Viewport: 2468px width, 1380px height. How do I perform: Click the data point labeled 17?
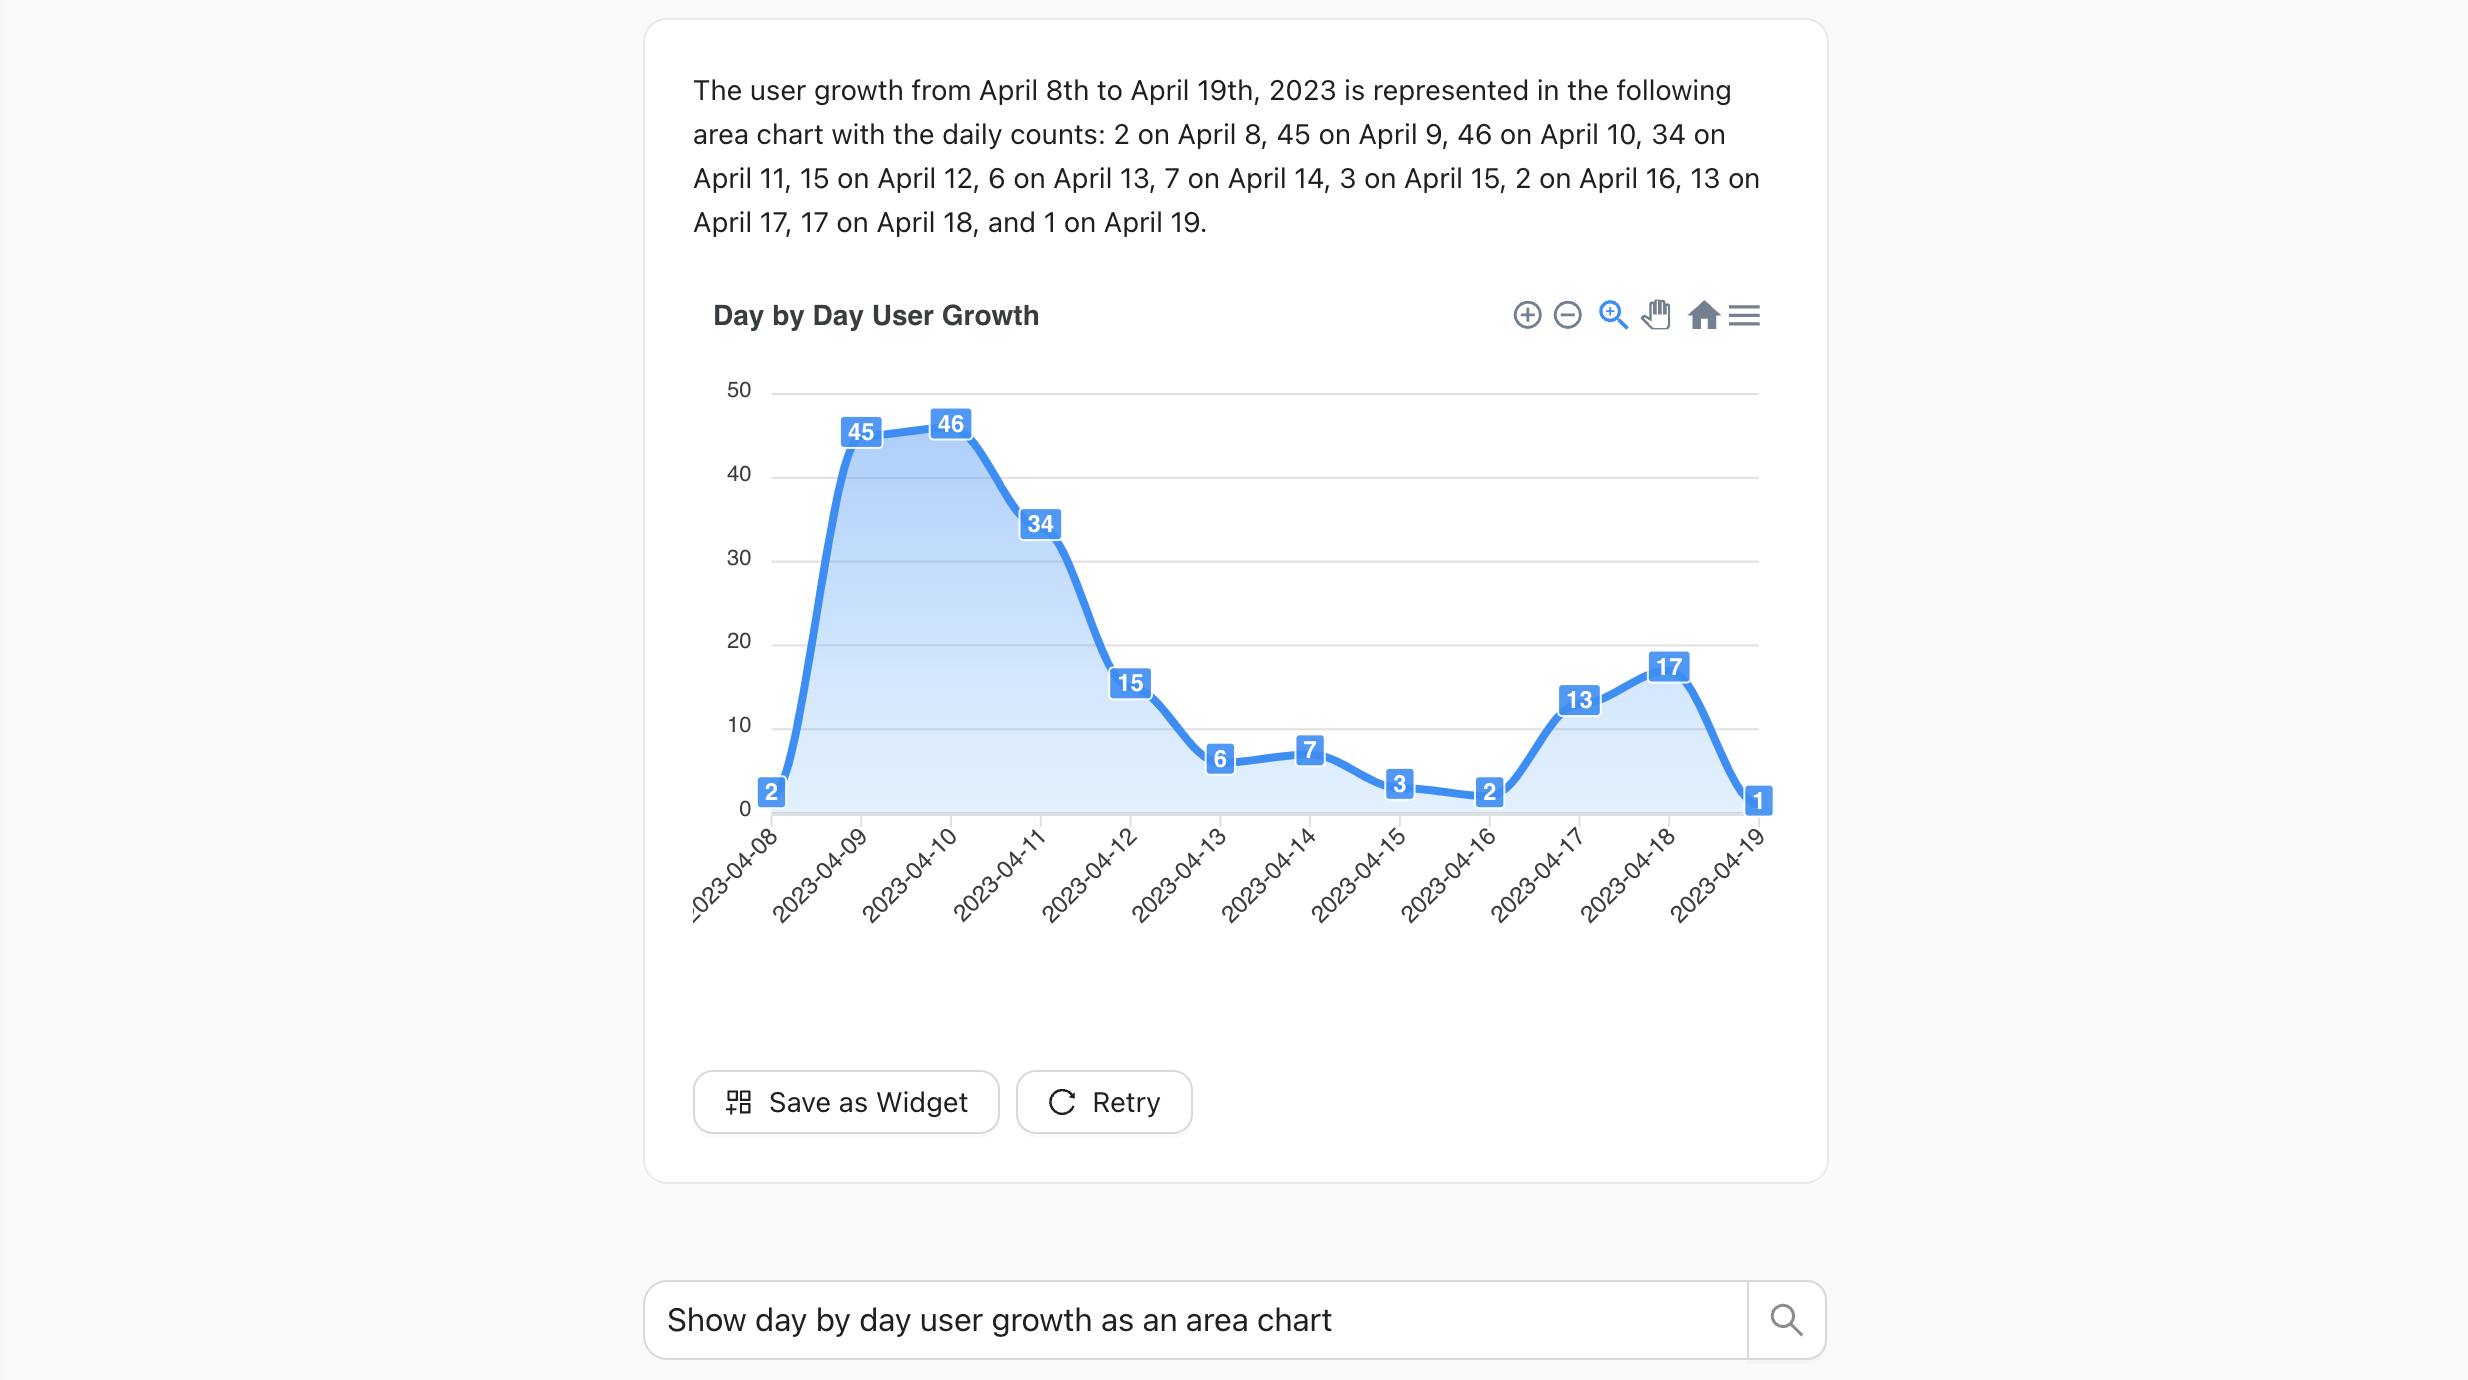point(1668,667)
